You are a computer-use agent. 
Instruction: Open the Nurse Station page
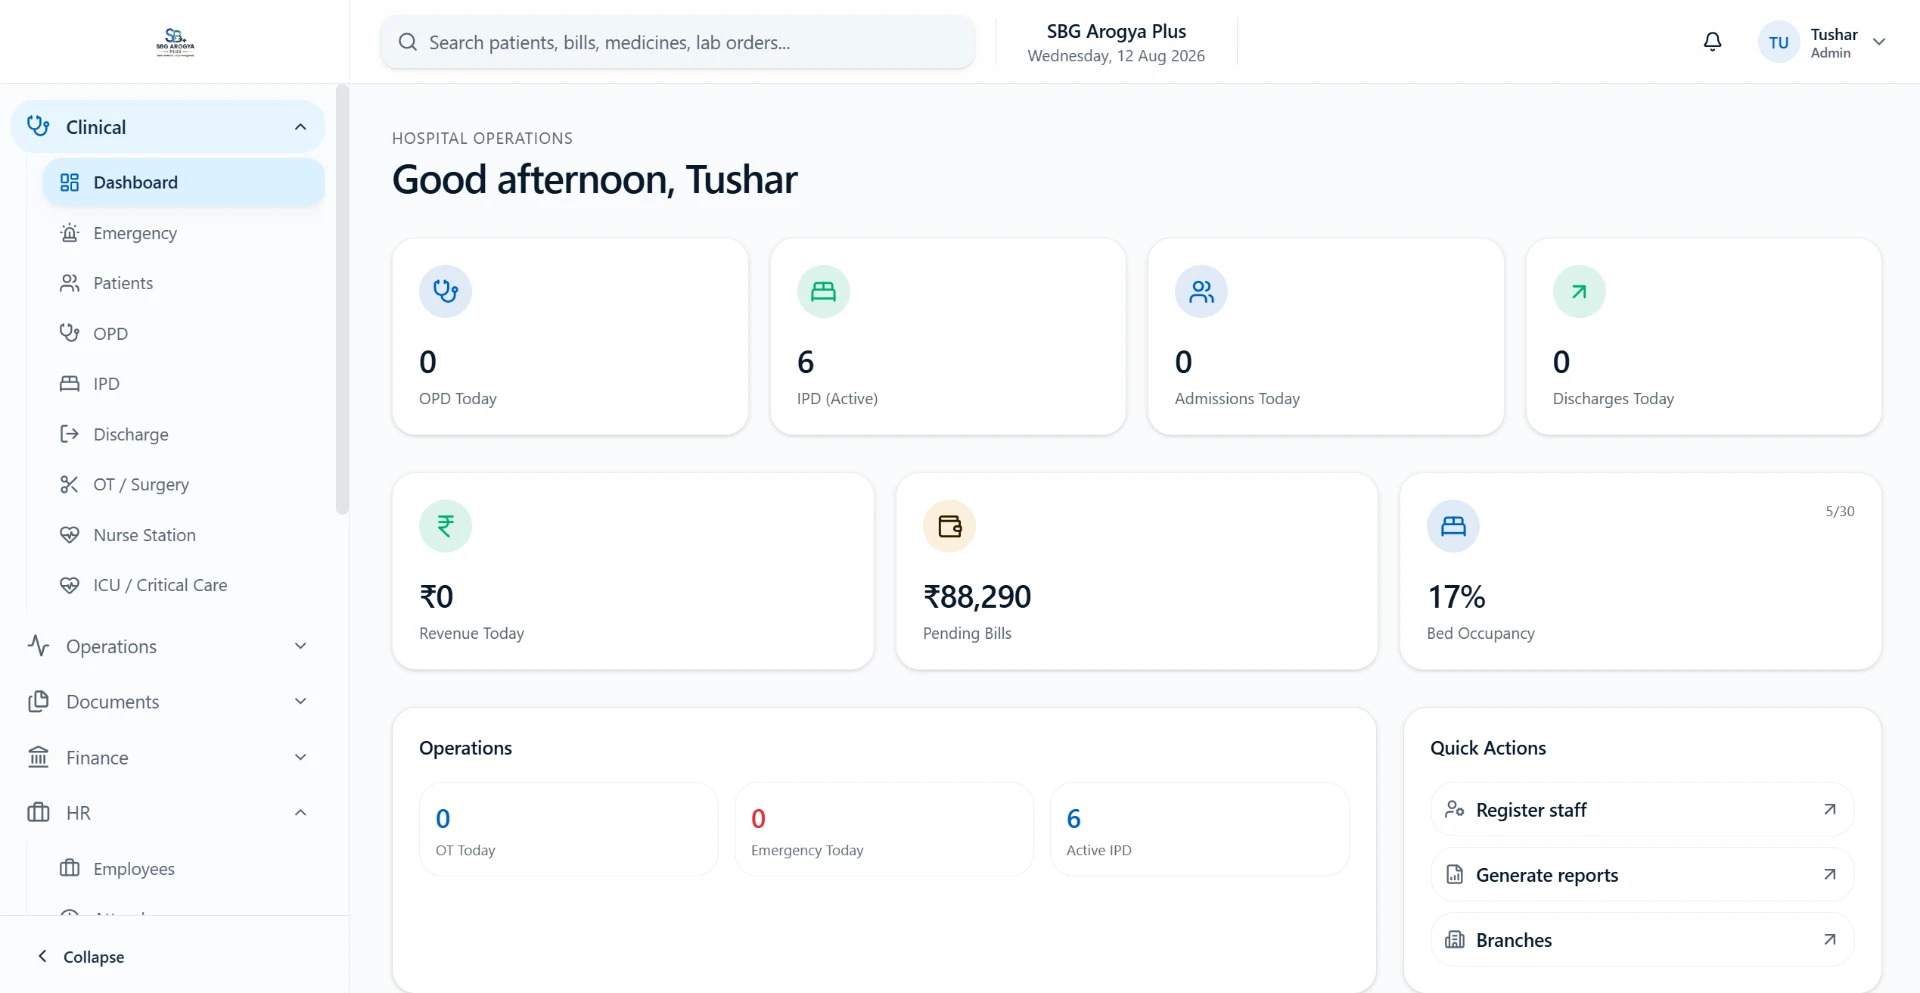[184, 535]
